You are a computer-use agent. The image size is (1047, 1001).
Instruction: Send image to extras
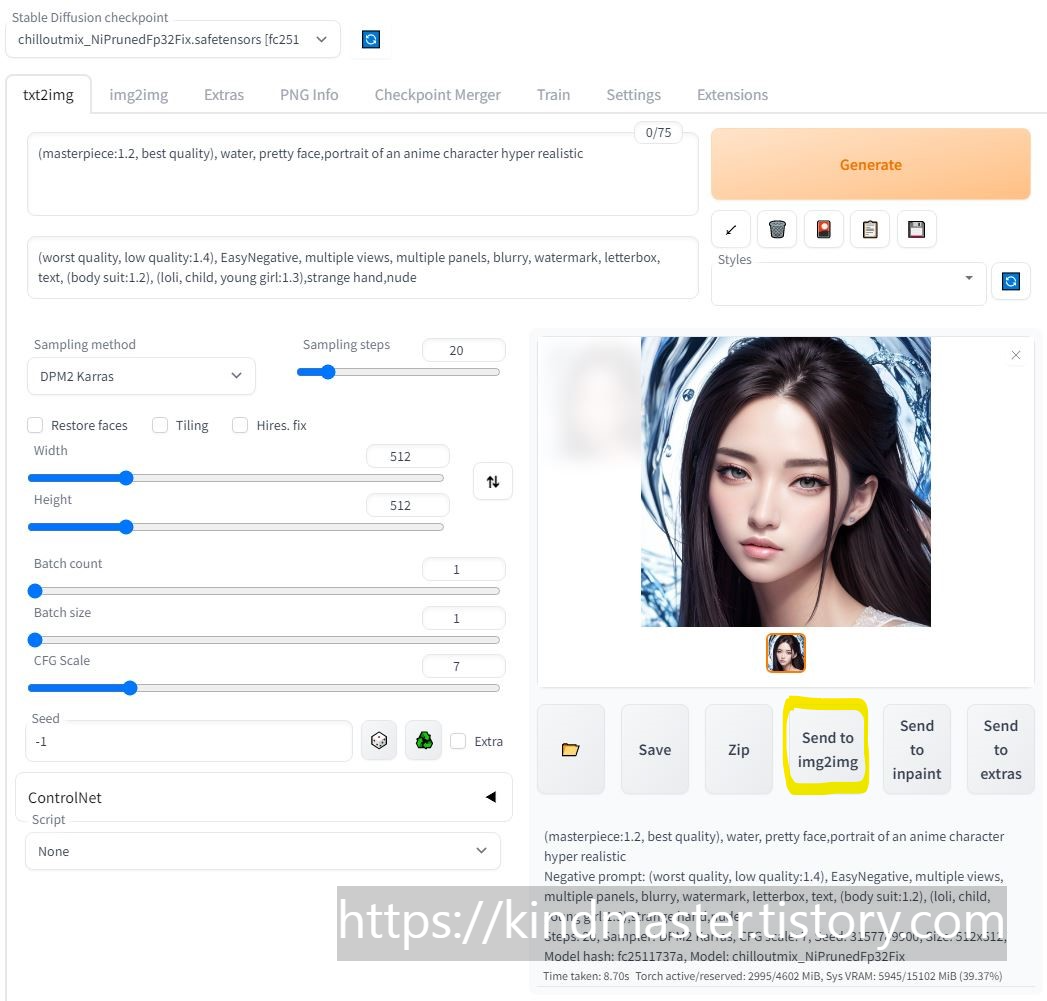coord(1000,749)
